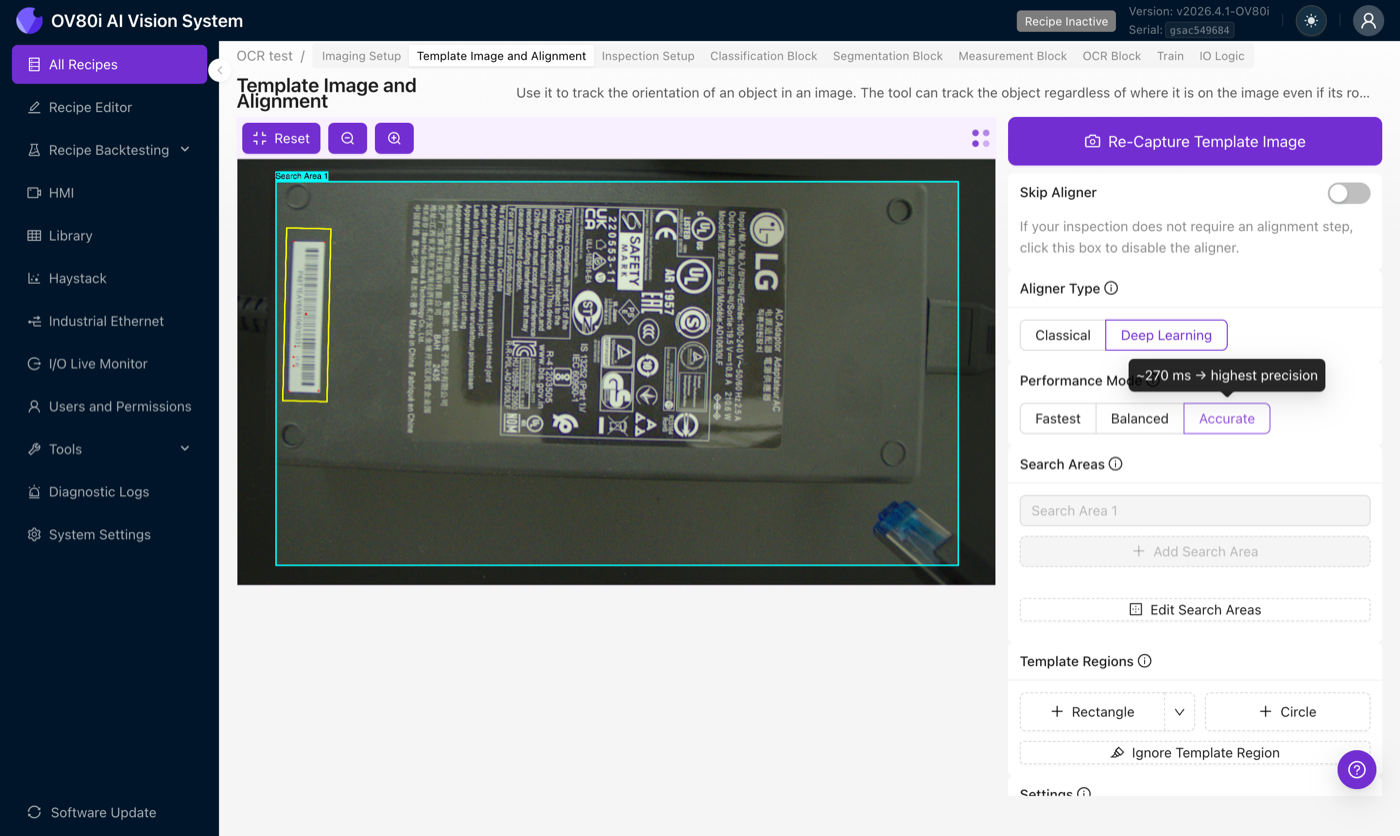This screenshot has height=836, width=1400.
Task: Click the zoom out magnifier icon
Action: pos(347,138)
